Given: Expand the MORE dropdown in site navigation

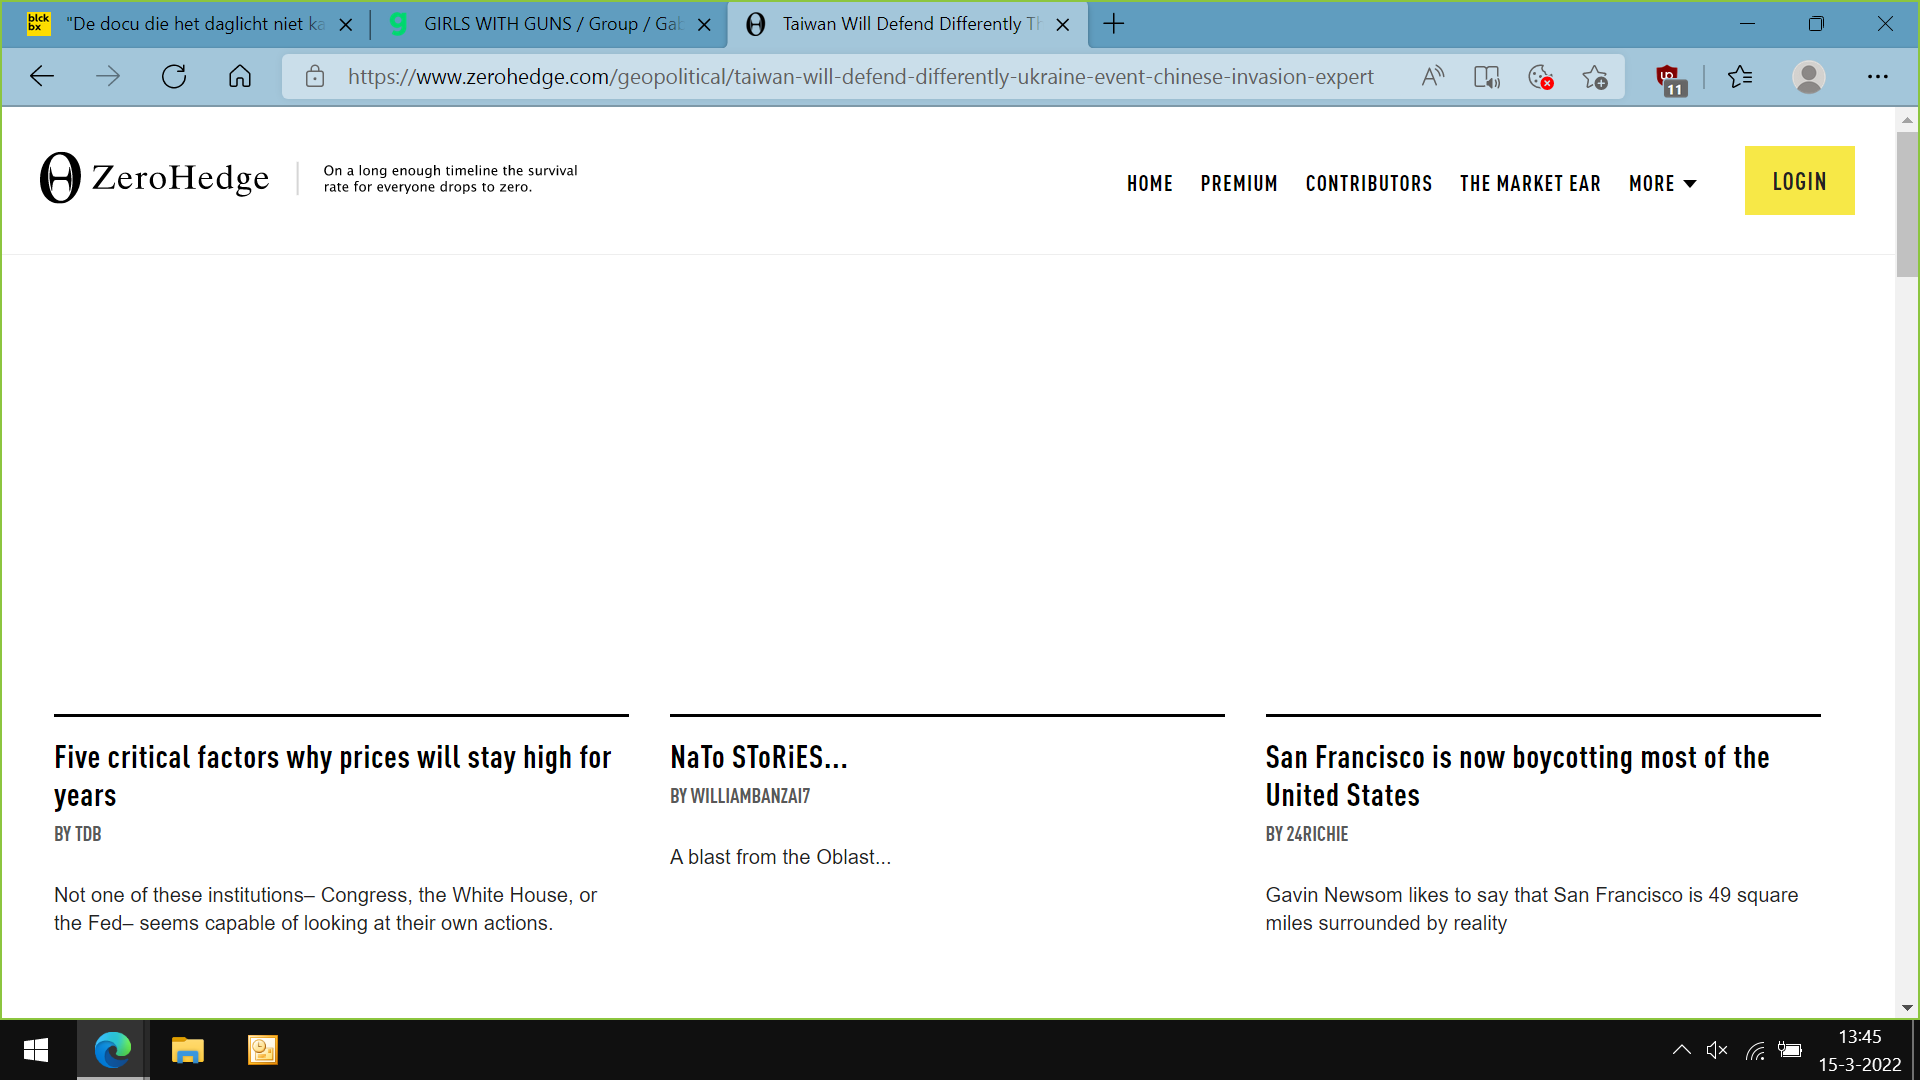Looking at the screenshot, I should (1662, 184).
